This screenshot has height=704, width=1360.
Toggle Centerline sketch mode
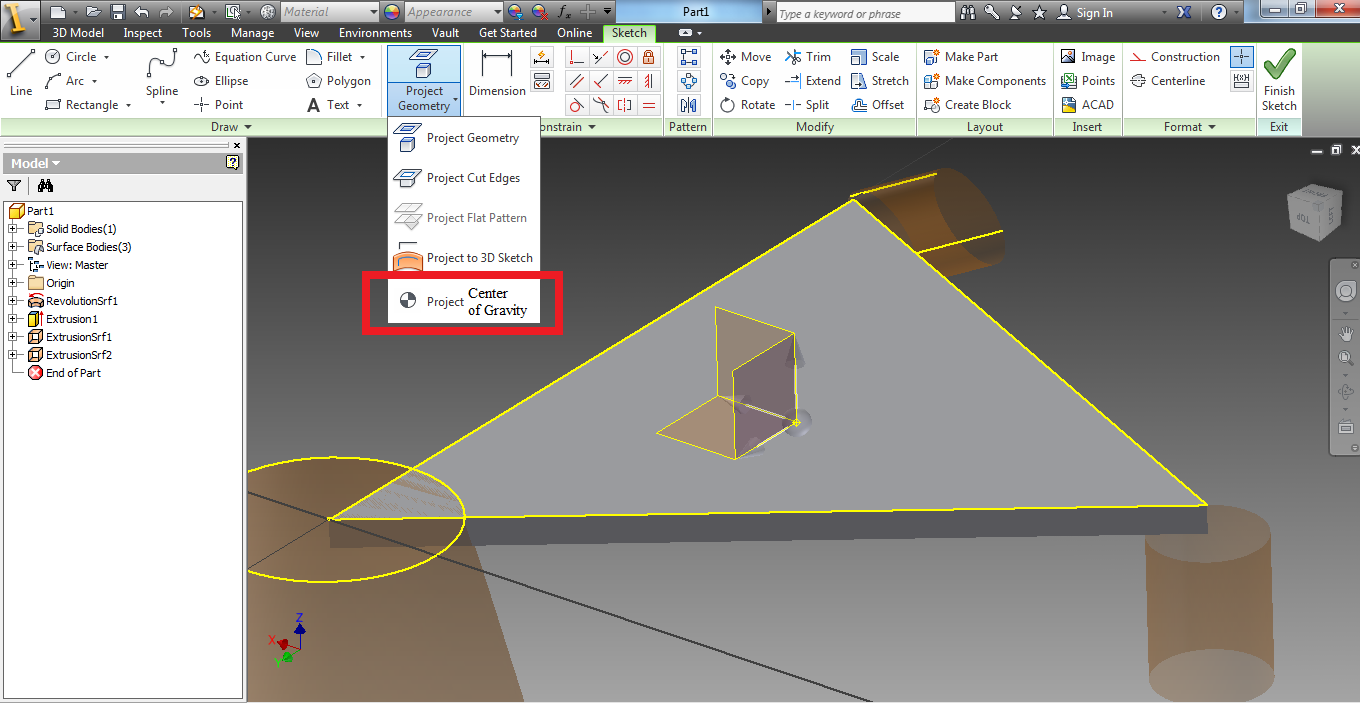(1172, 80)
